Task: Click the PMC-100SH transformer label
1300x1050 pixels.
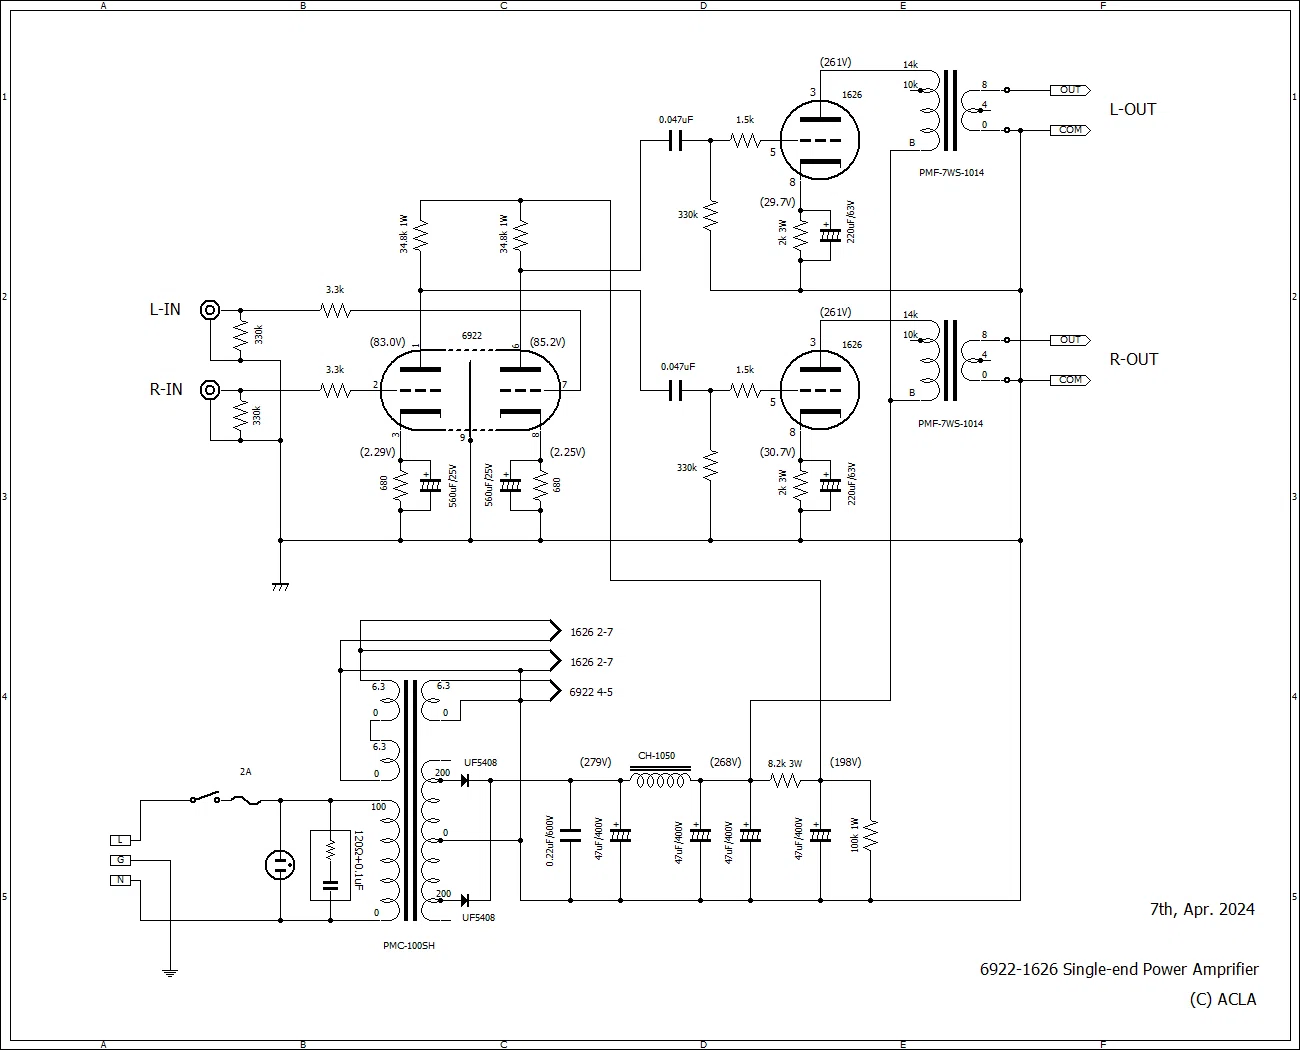Action: pos(409,945)
